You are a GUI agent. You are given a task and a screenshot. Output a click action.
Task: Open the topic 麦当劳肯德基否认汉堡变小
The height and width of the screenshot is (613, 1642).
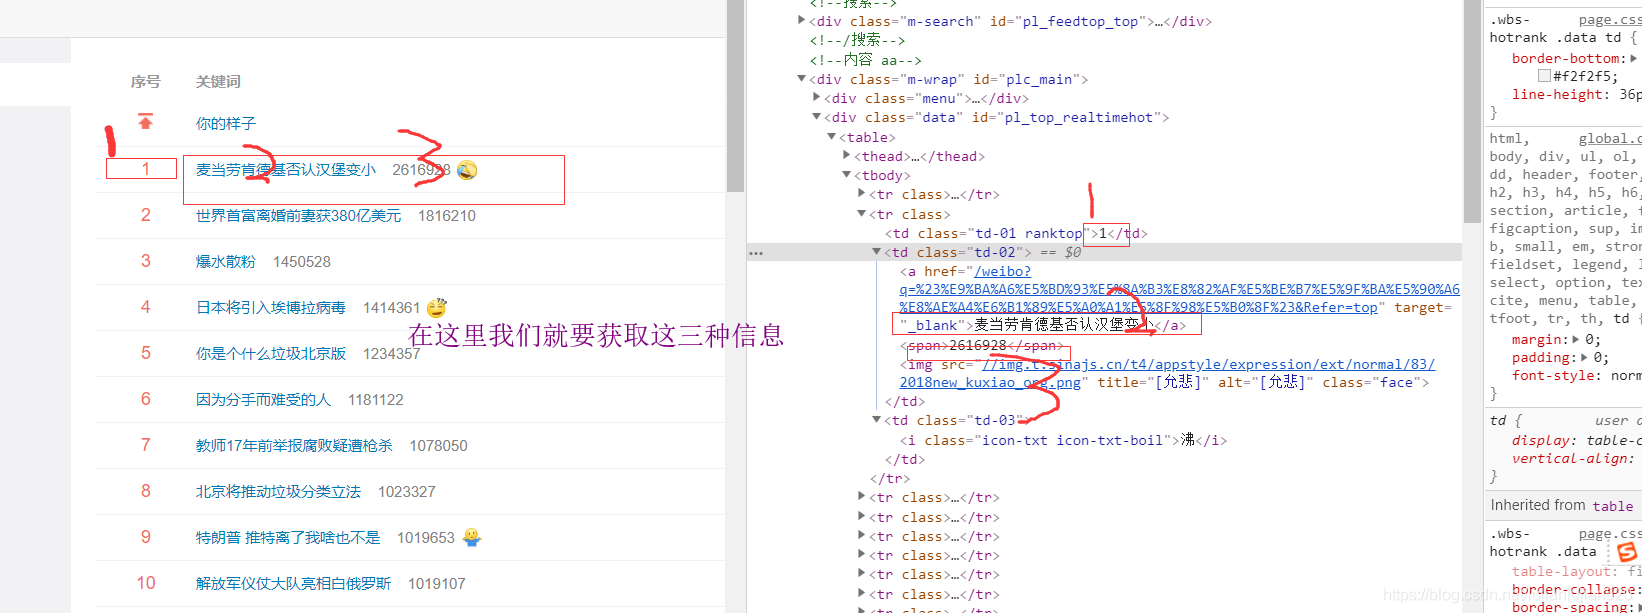click(x=286, y=170)
